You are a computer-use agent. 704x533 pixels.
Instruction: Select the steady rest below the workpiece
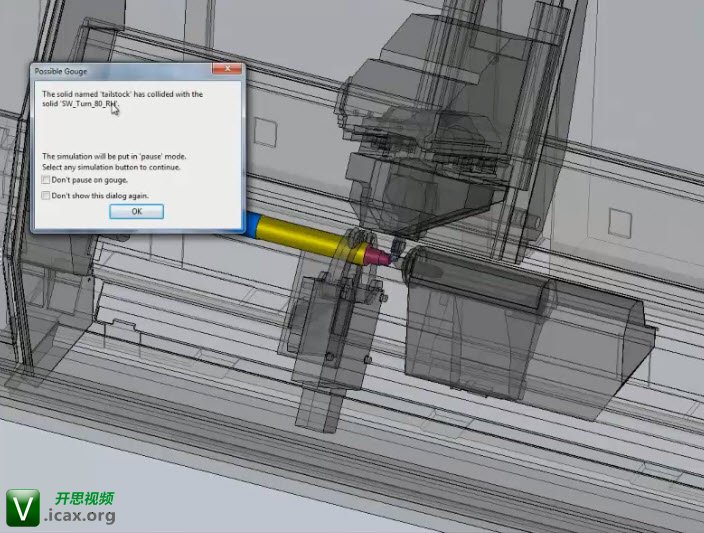[x=334, y=332]
